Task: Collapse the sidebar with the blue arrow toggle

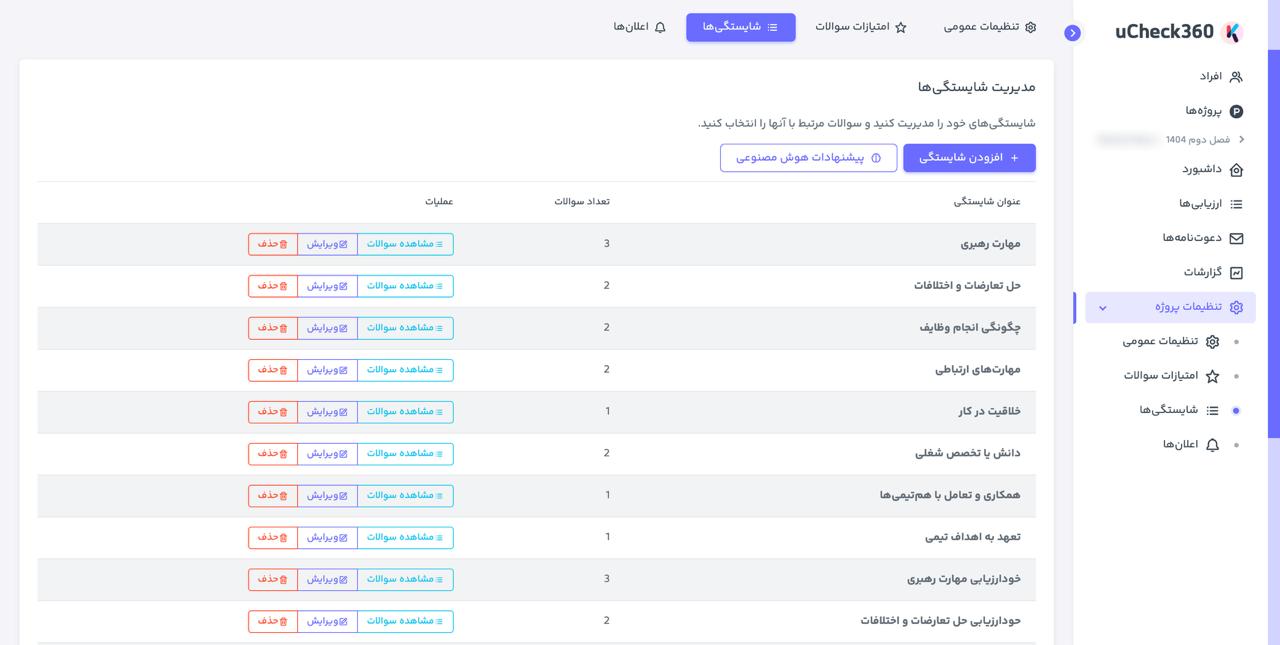Action: (x=1072, y=33)
